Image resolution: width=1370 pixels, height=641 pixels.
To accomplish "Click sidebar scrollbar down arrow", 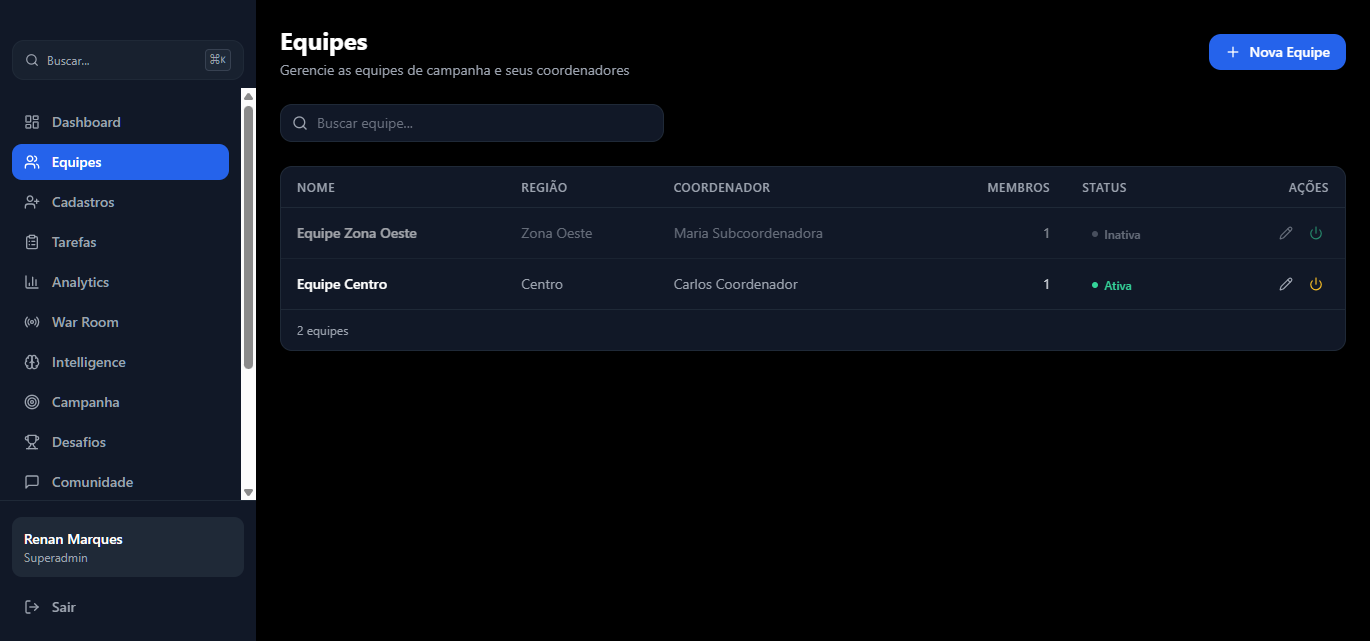I will pos(249,492).
